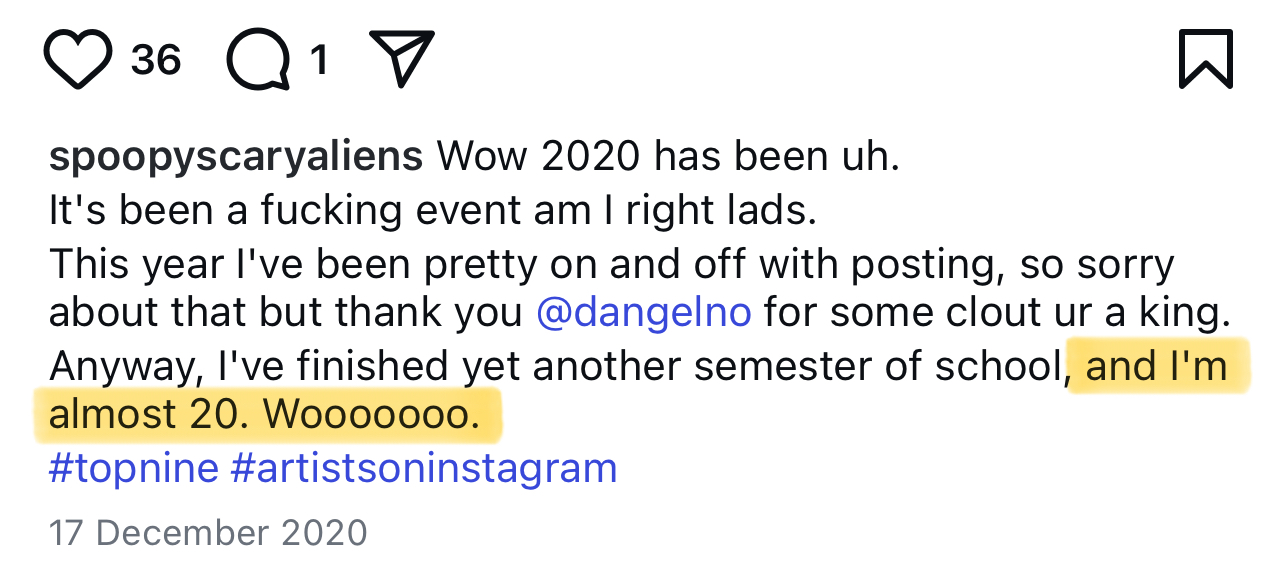1284x588 pixels.
Task: Like the post with the heart icon
Action: coord(78,59)
